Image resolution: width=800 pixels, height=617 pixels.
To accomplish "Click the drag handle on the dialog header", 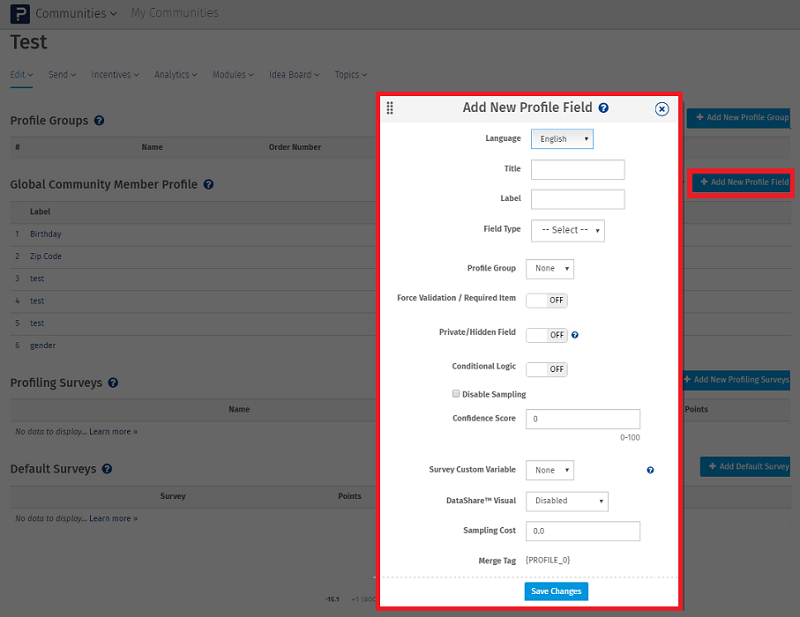I will coord(391,107).
